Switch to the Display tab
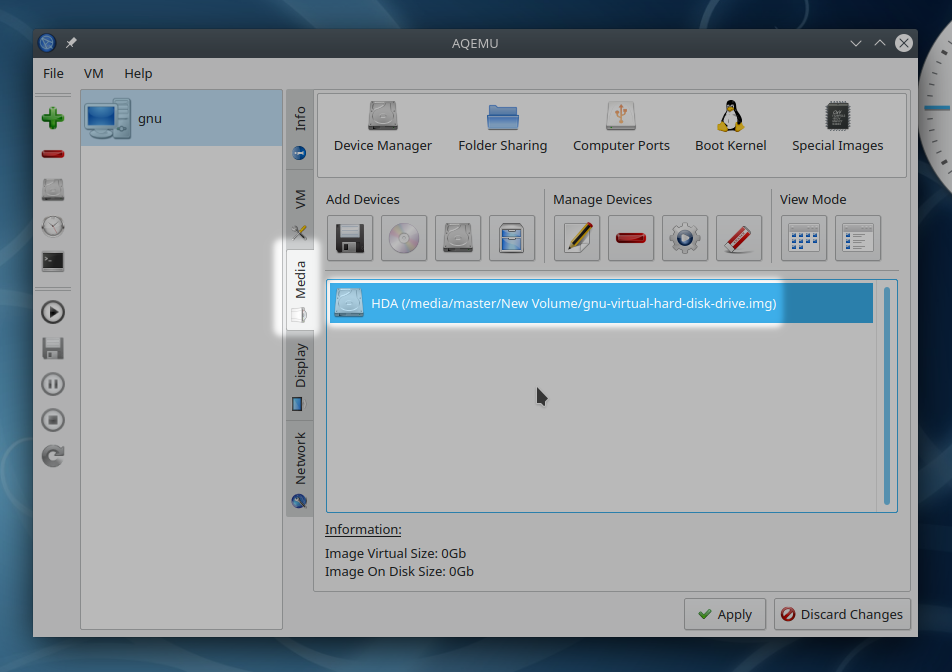Viewport: 952px width, 672px height. pos(300,376)
